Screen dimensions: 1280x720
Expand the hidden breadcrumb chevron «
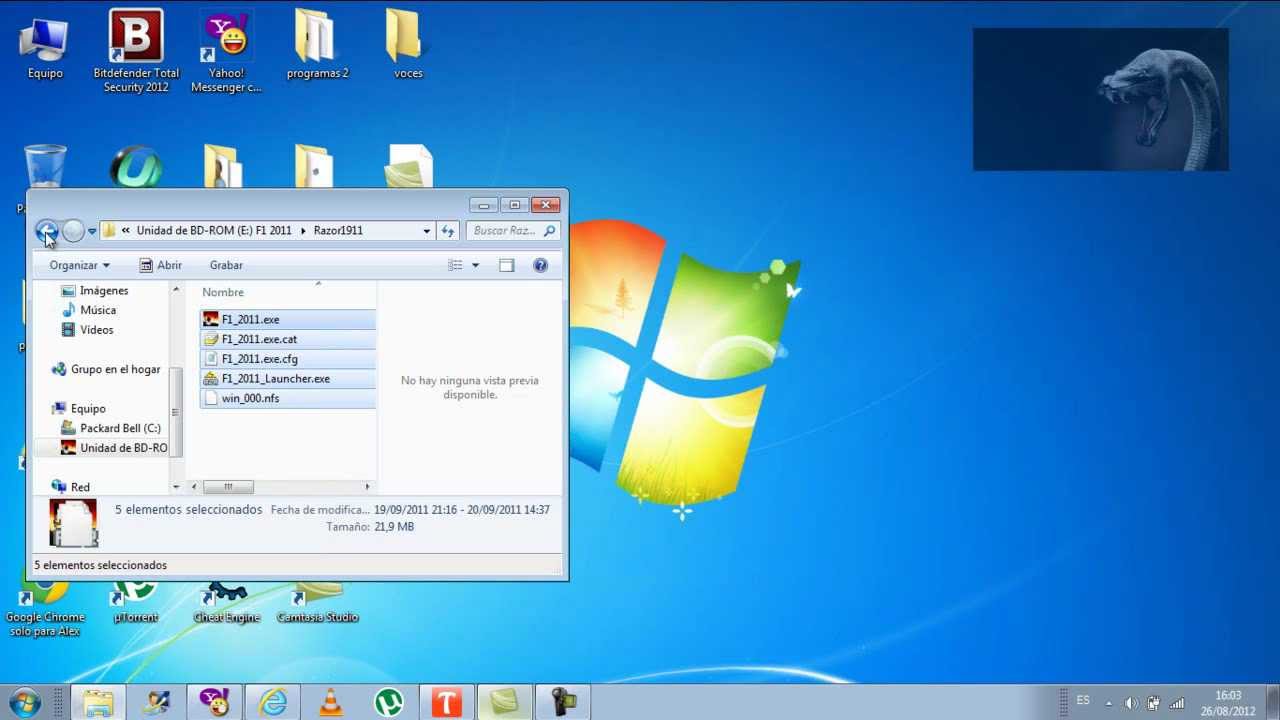pyautogui.click(x=126, y=230)
